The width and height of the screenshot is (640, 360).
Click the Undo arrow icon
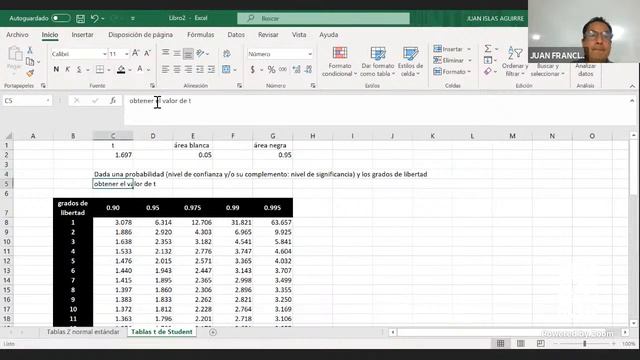95,18
